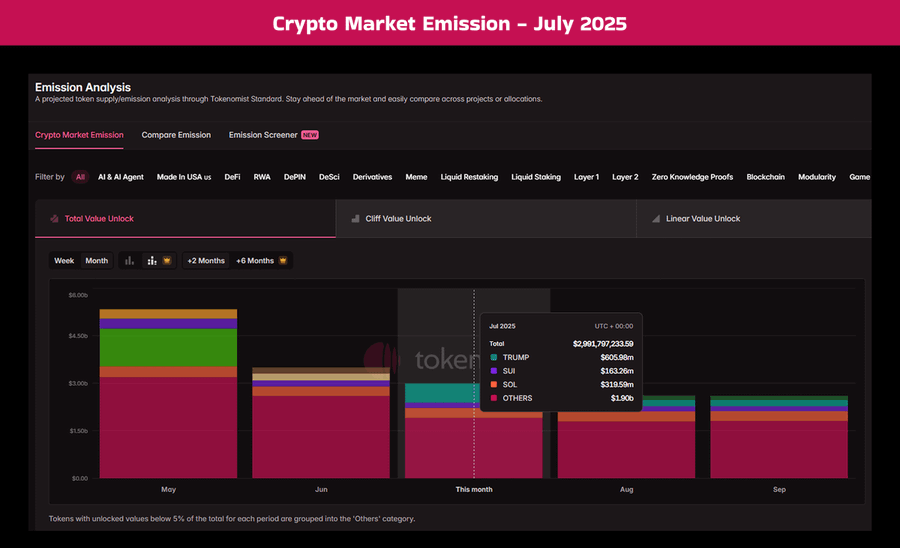
Task: Filter by DeFi category
Action: point(232,177)
